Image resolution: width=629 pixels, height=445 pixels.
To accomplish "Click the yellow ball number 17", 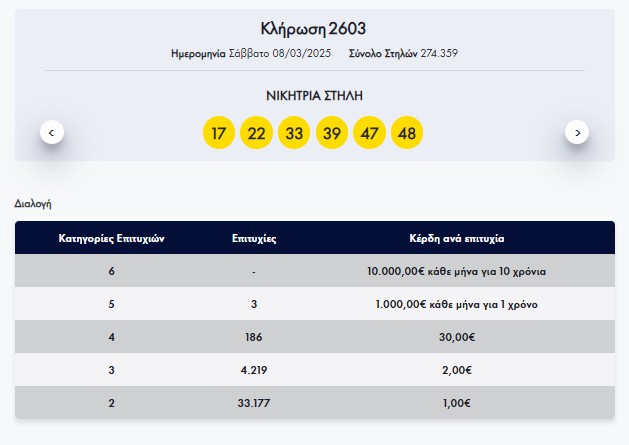I will pyautogui.click(x=219, y=133).
